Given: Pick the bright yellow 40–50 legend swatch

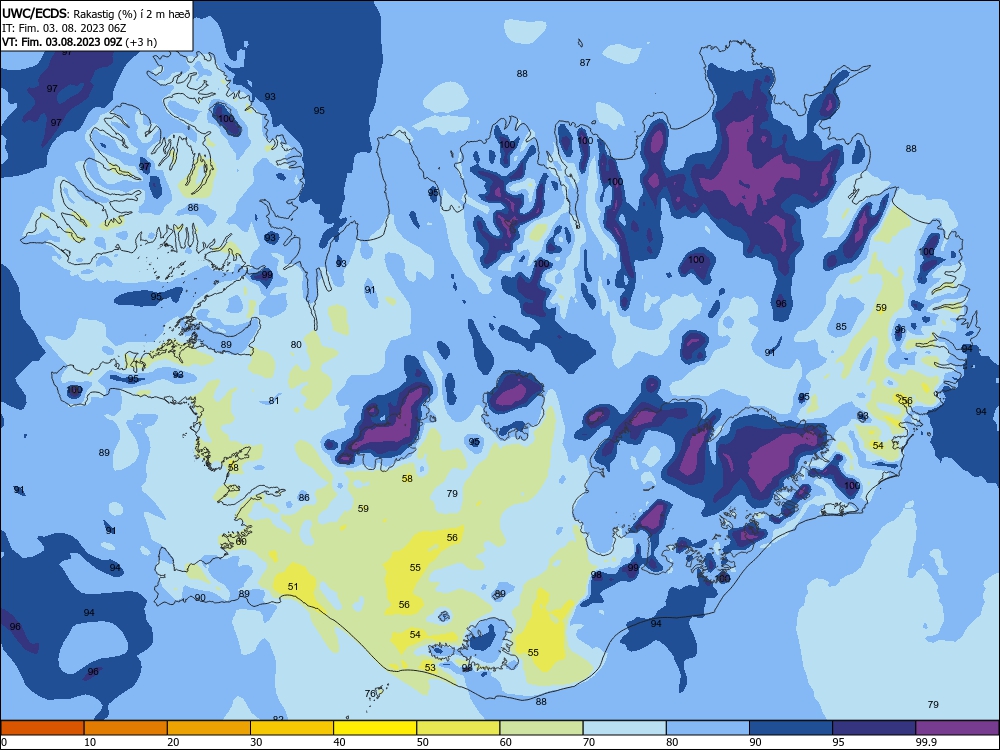Looking at the screenshot, I should [375, 728].
